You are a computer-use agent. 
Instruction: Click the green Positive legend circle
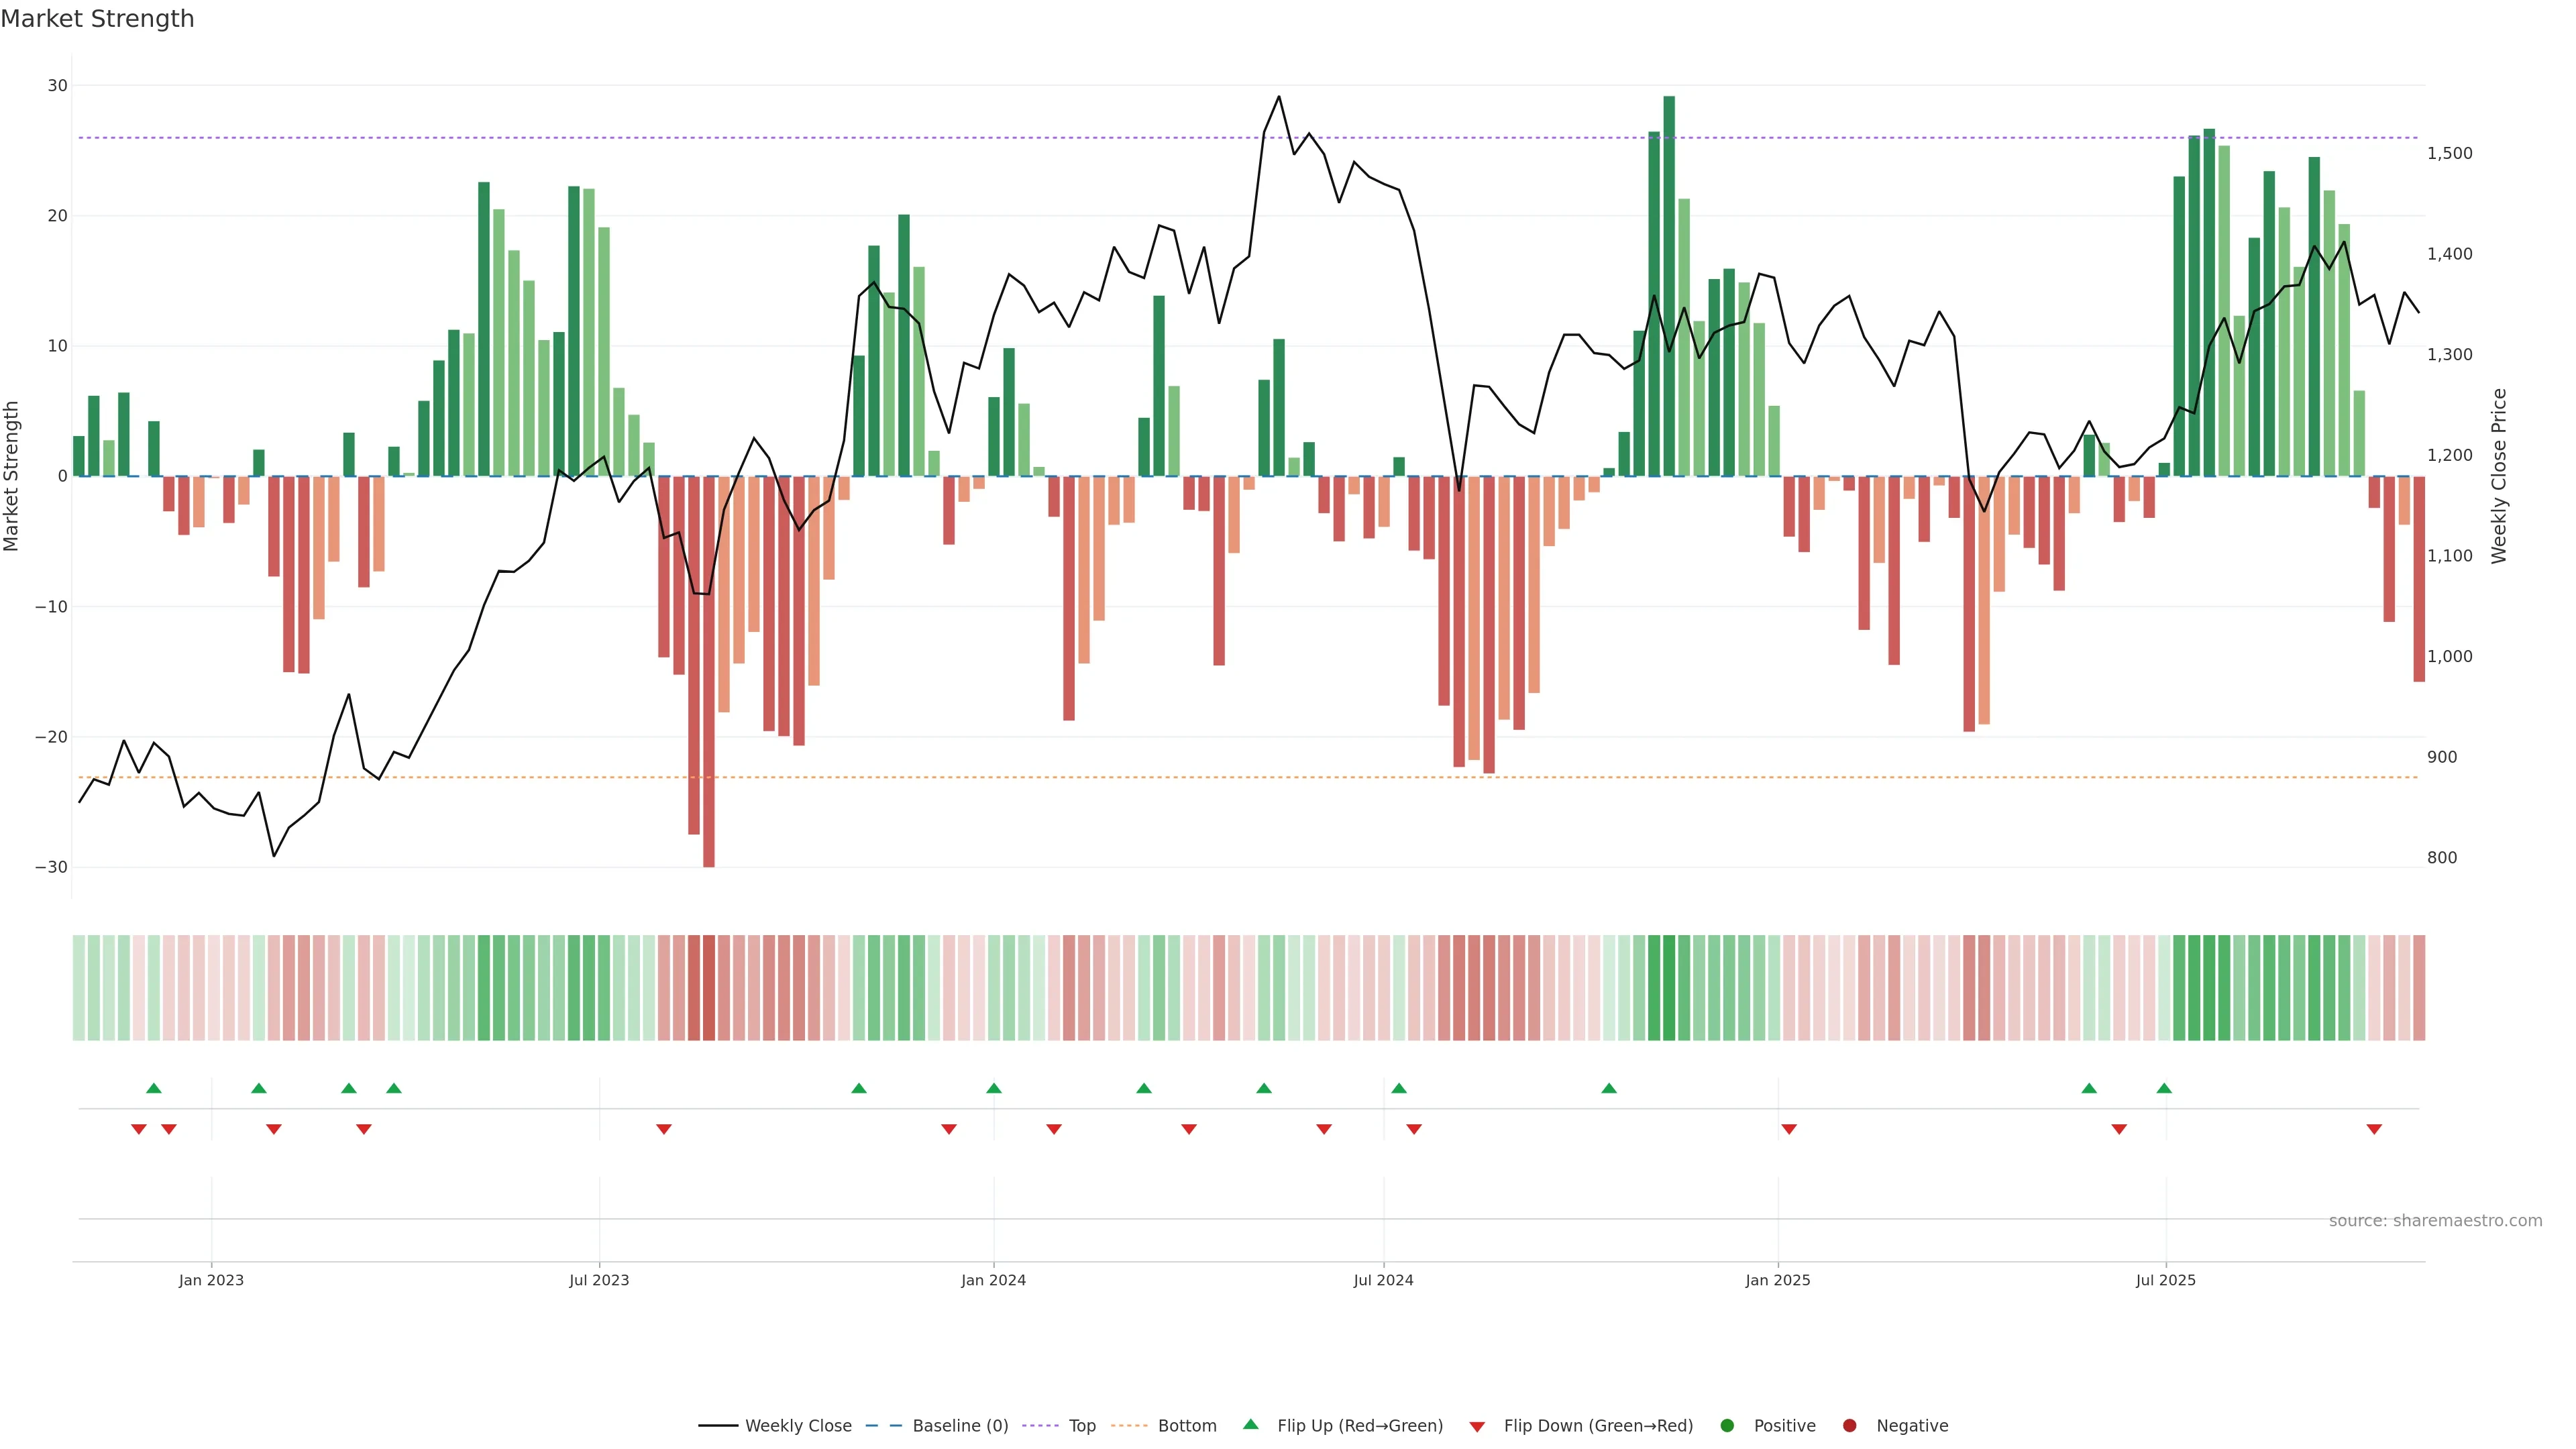coord(1727,1426)
